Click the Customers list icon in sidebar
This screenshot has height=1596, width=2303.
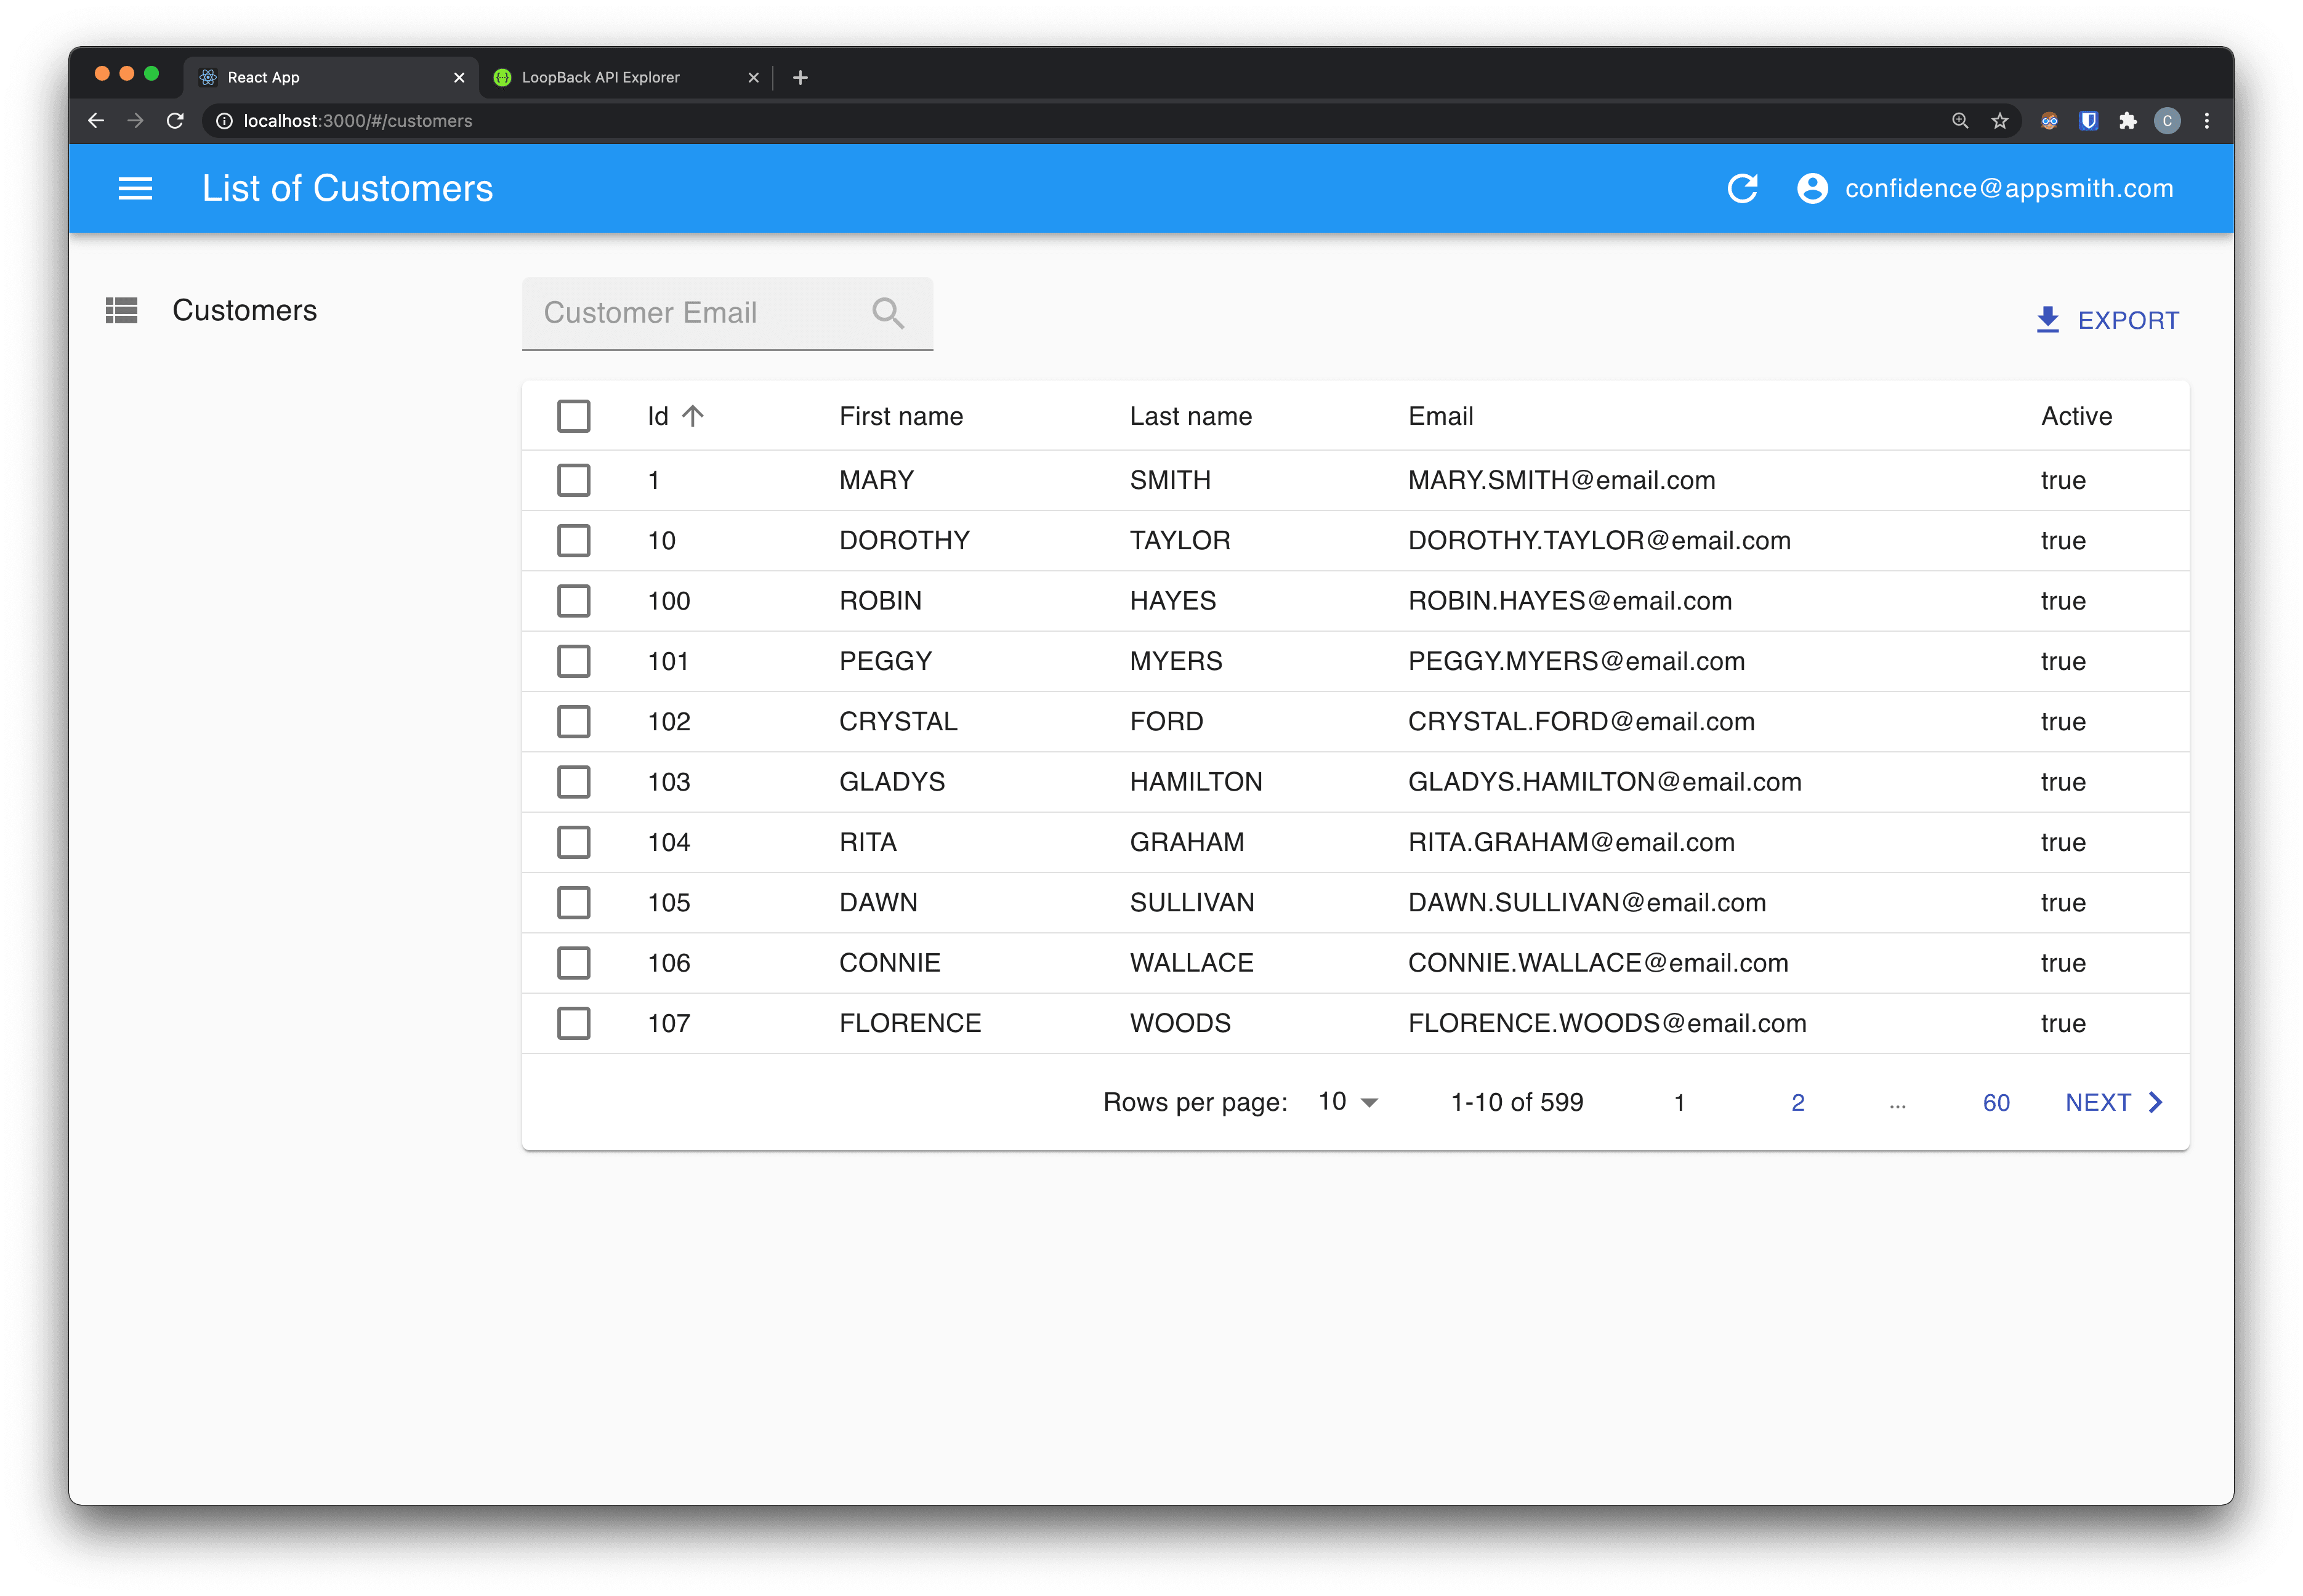point(122,311)
